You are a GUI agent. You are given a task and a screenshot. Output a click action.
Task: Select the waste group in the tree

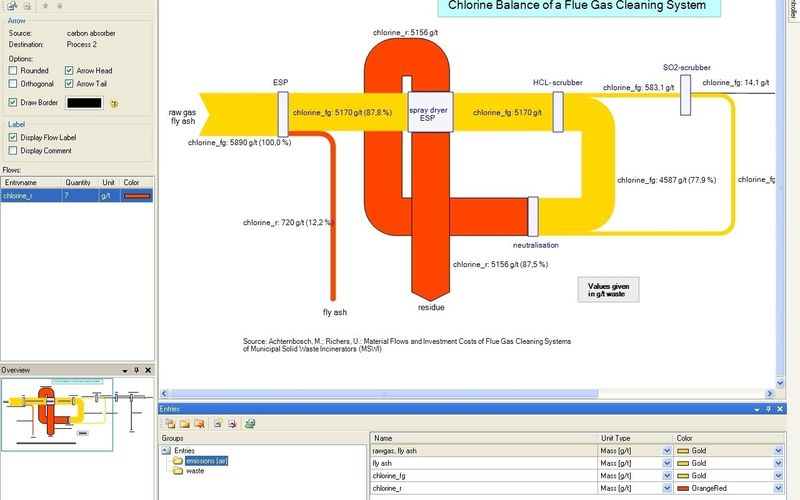coord(195,471)
